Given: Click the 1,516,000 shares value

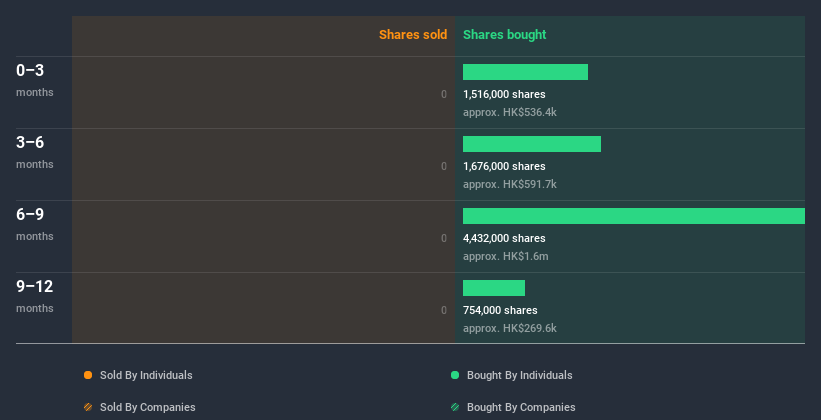Looking at the screenshot, I should click(x=504, y=94).
